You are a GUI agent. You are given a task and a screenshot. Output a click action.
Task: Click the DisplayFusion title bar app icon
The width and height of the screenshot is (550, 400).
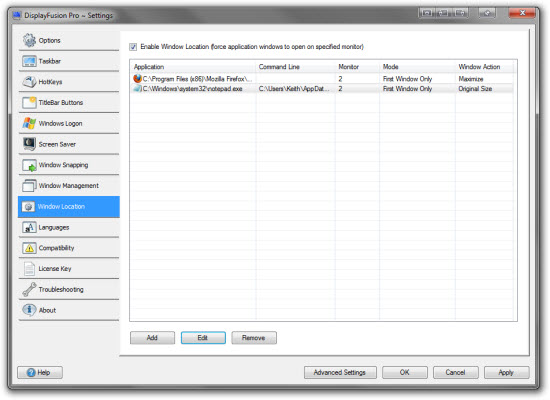tap(17, 15)
